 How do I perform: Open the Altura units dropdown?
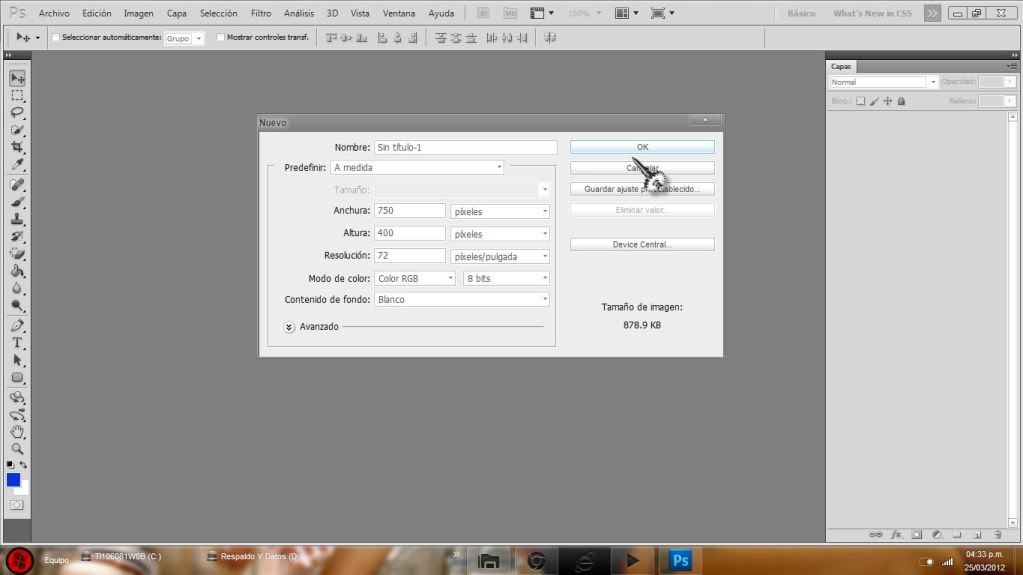(500, 234)
